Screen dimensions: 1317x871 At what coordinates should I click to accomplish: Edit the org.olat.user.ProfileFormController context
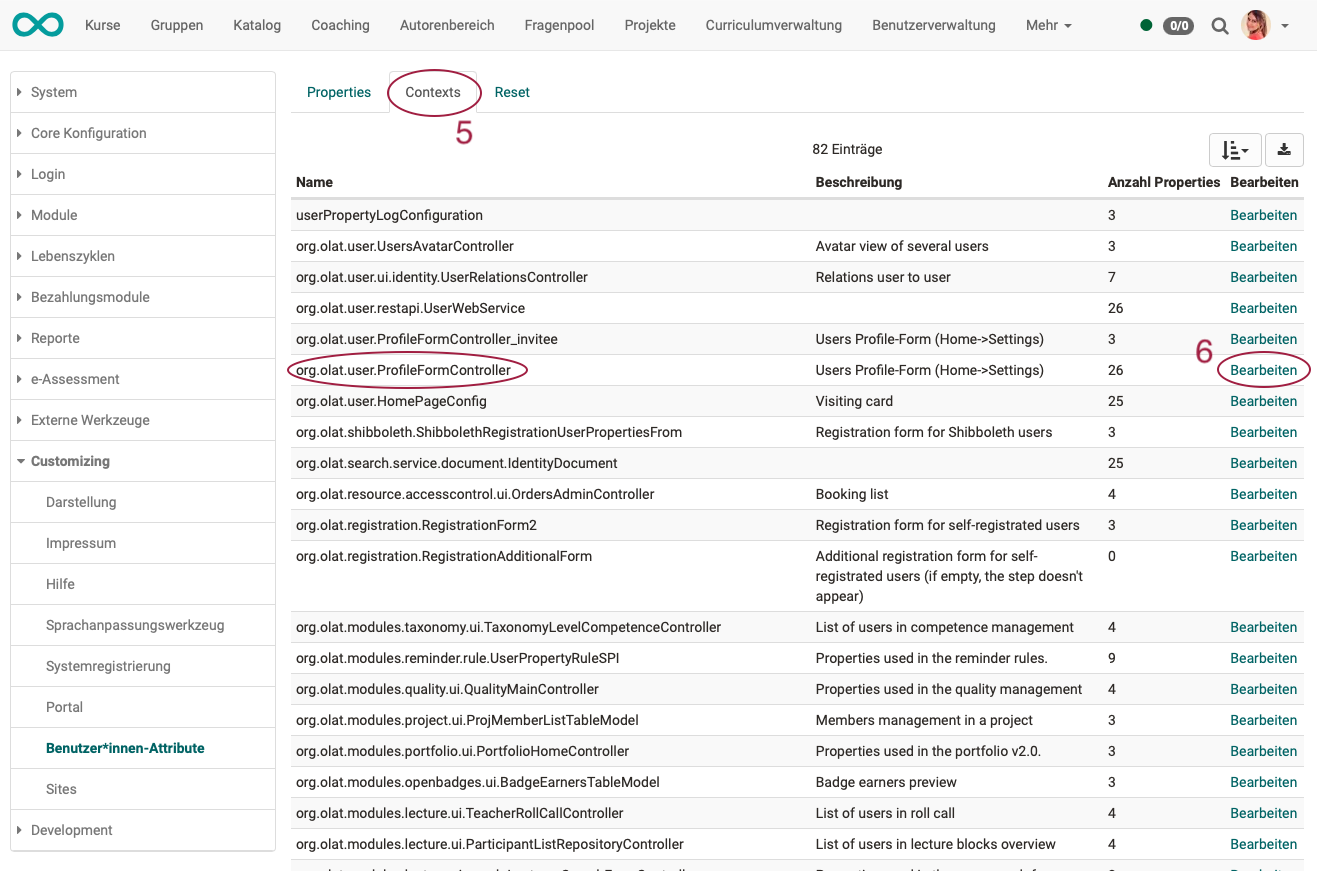(x=1263, y=370)
